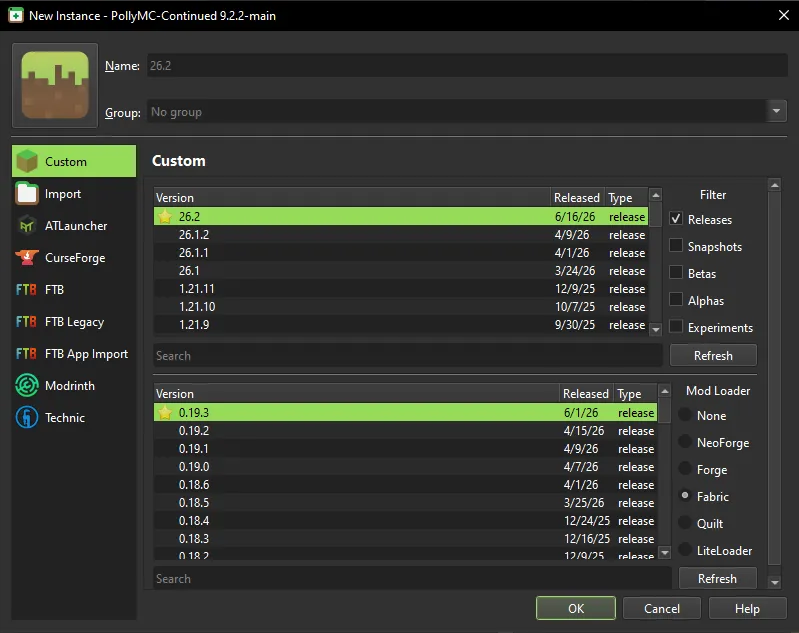Click the Cancel button
799x633 pixels.
[x=661, y=608]
